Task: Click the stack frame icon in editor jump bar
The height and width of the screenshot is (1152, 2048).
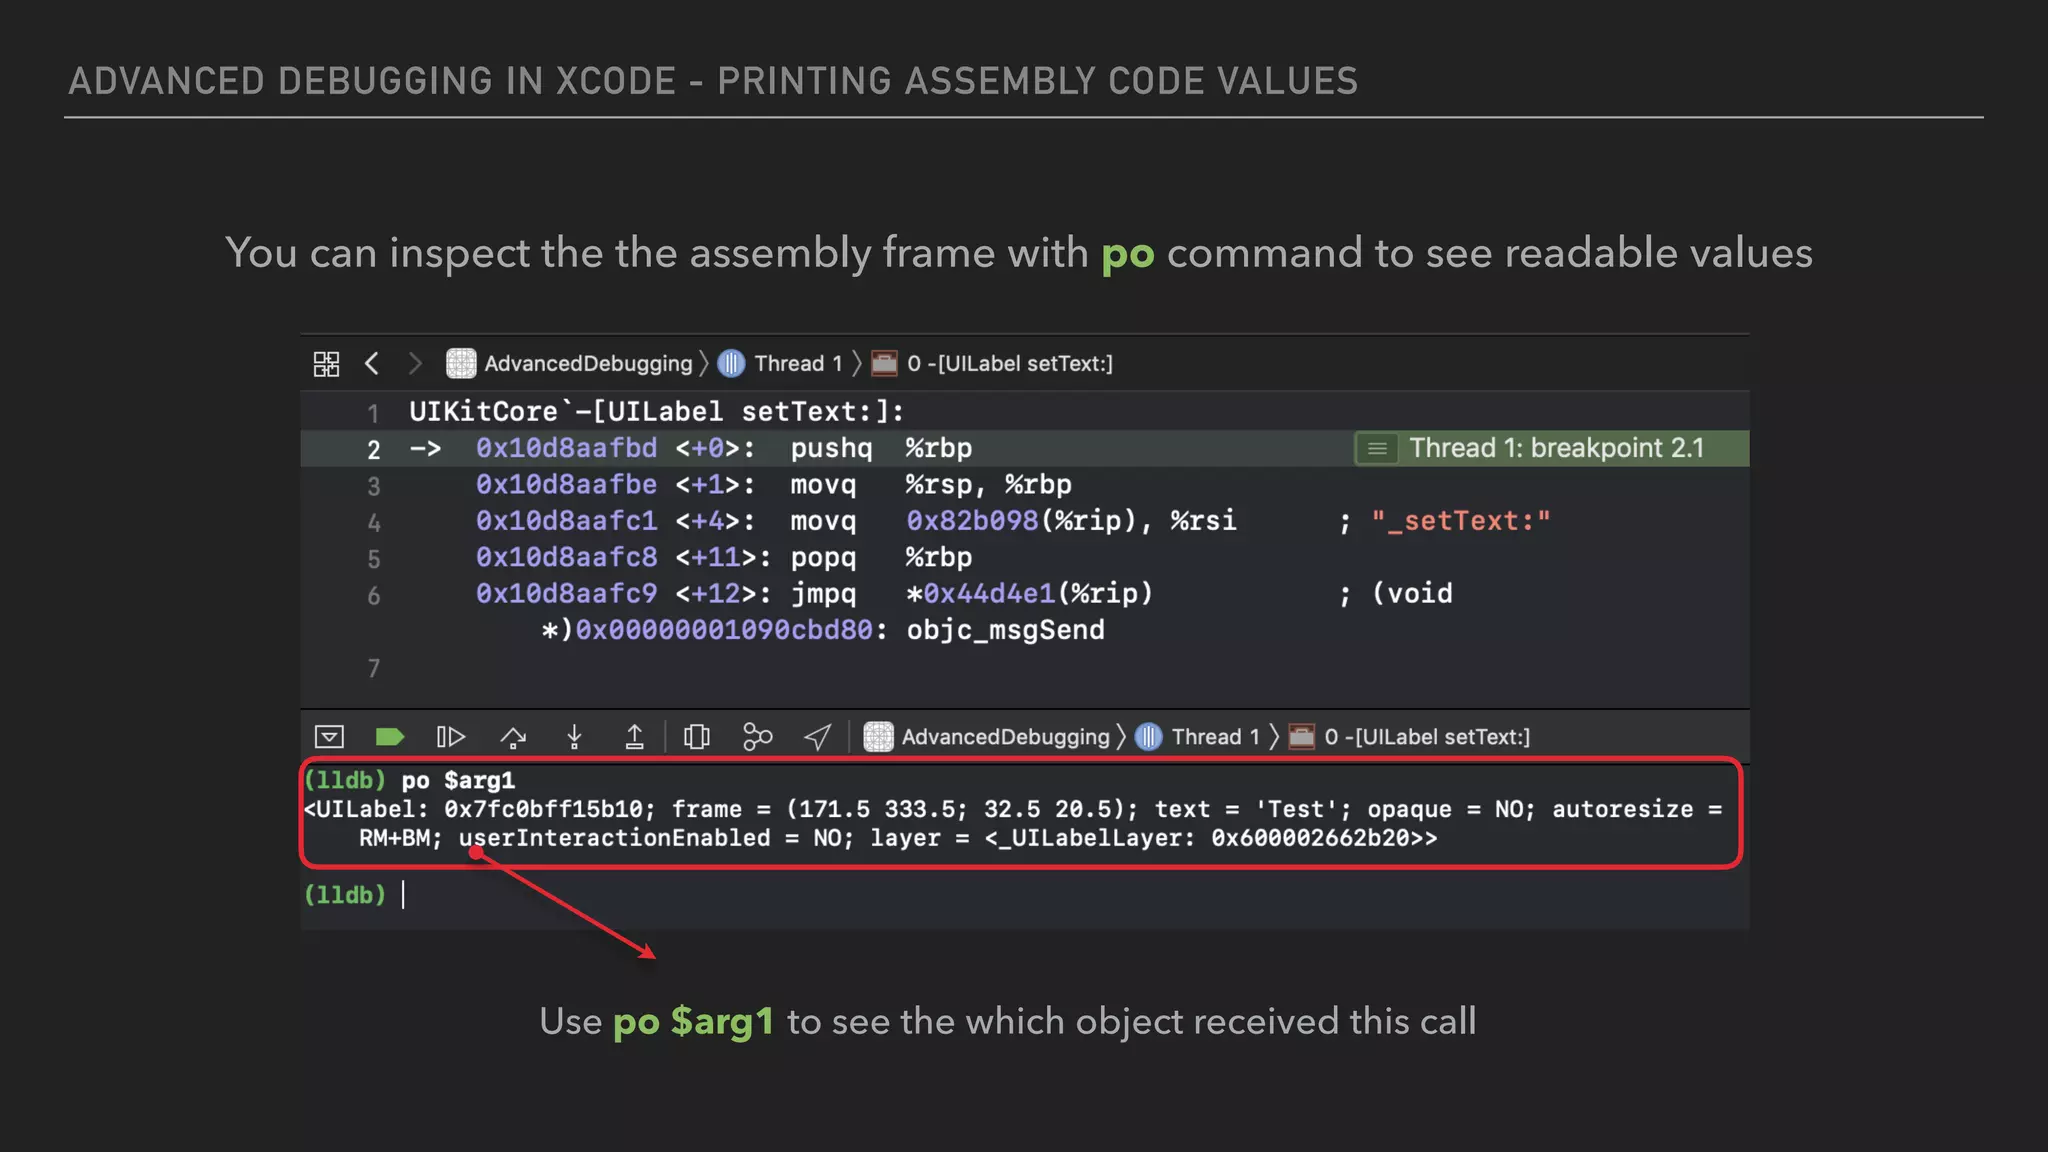Action: (x=884, y=363)
